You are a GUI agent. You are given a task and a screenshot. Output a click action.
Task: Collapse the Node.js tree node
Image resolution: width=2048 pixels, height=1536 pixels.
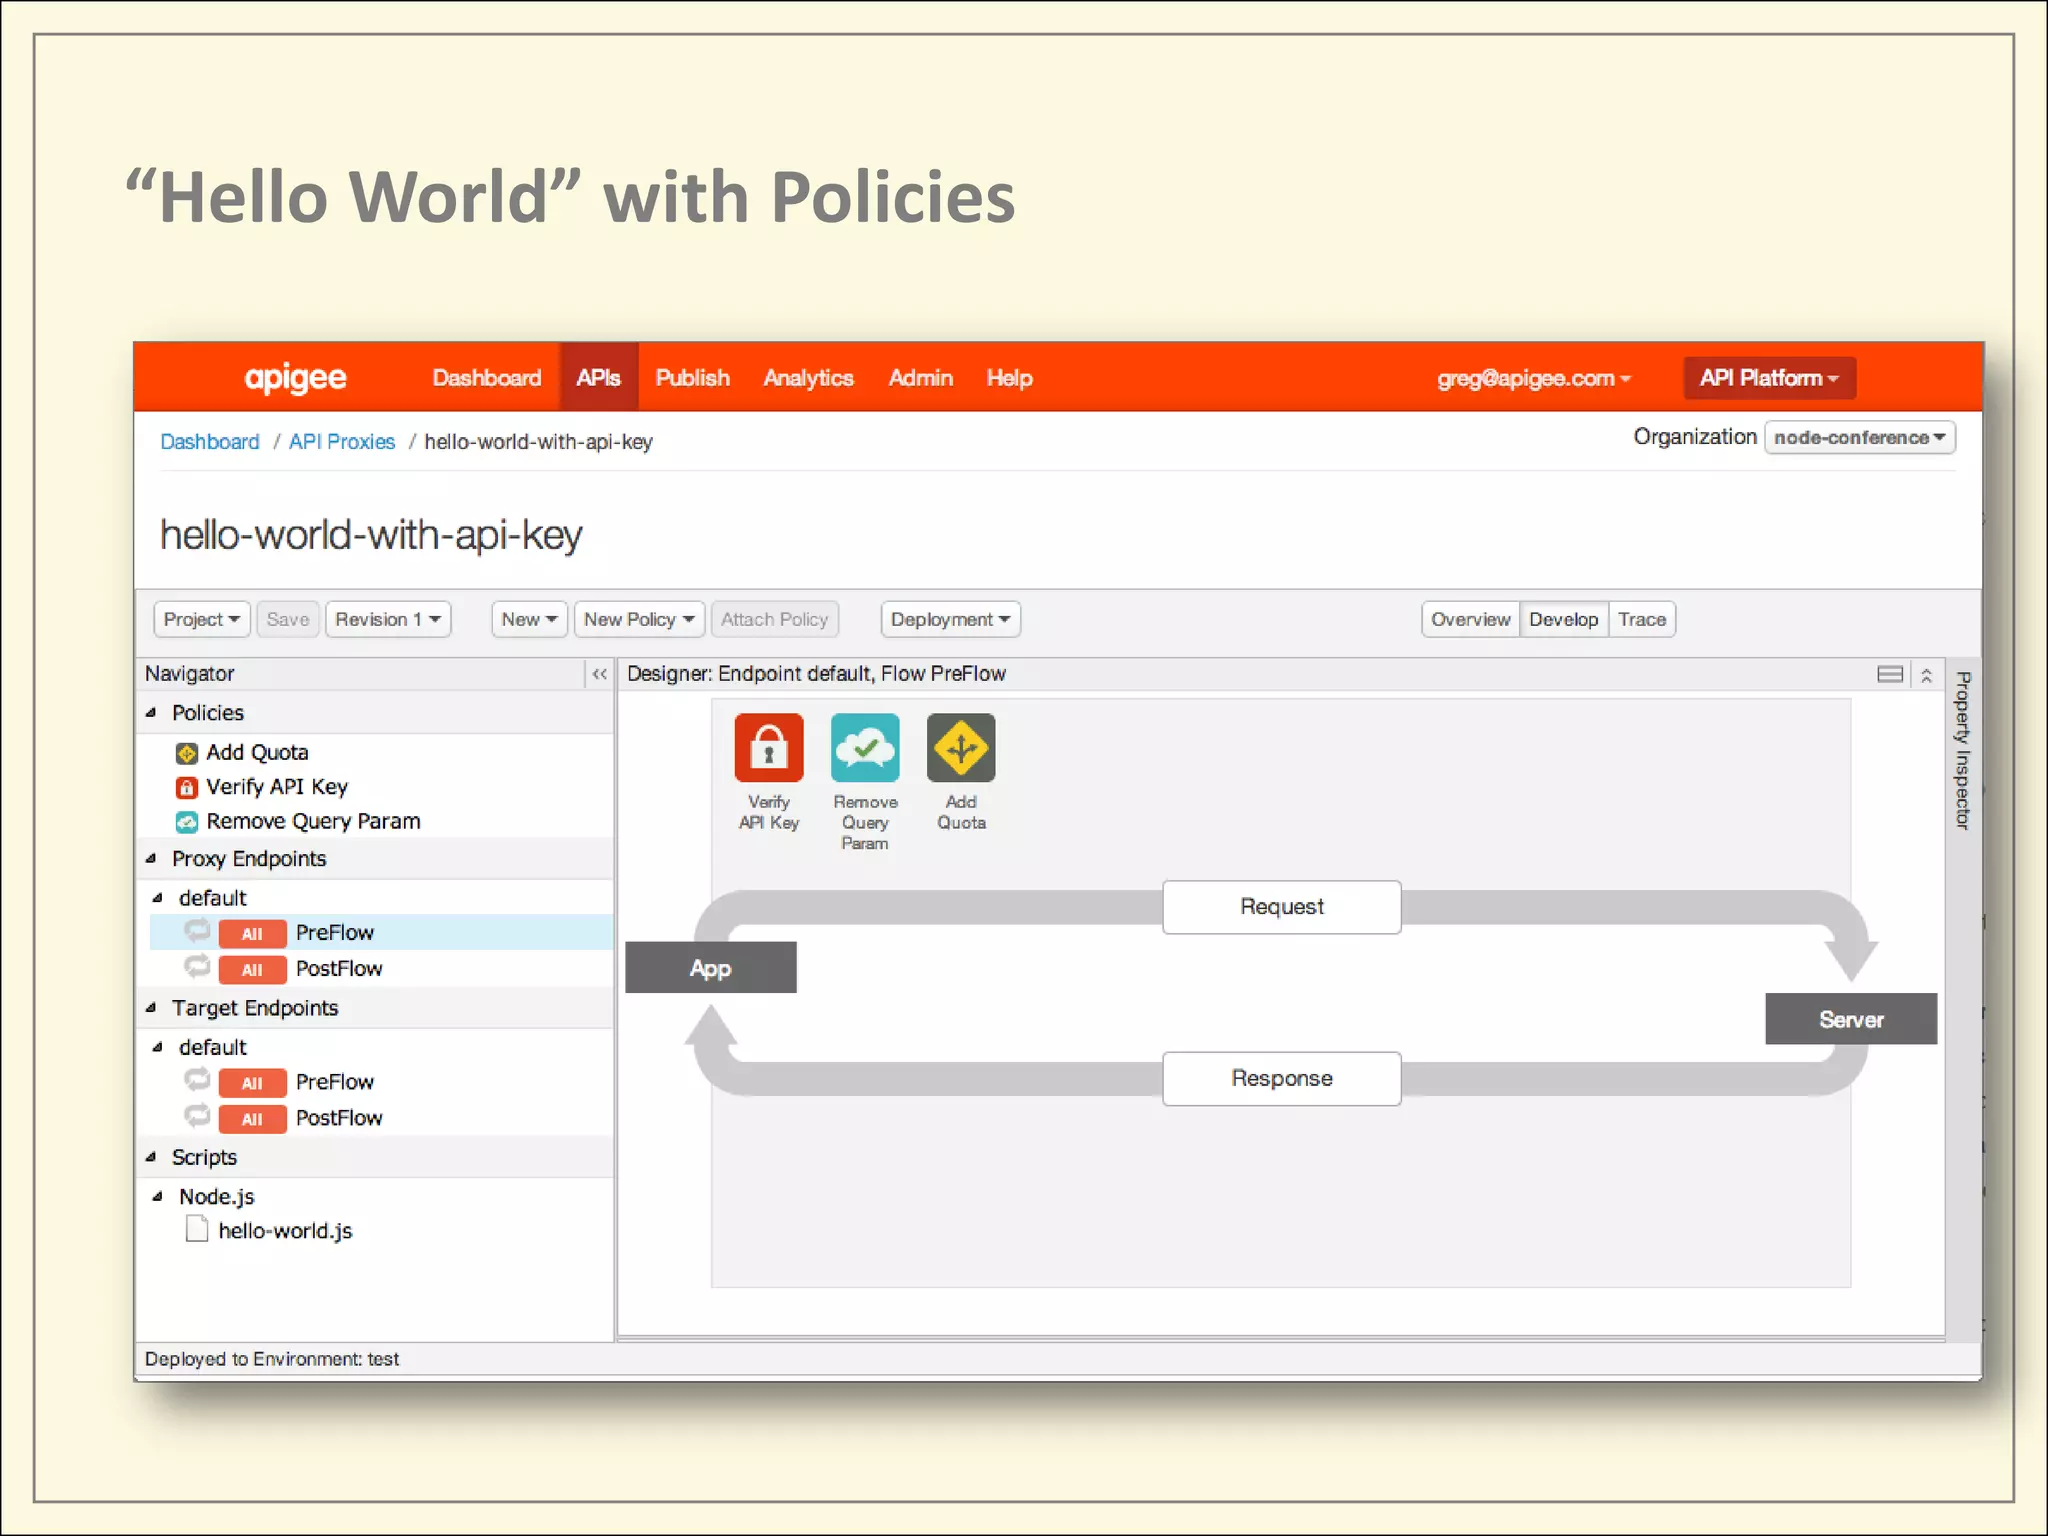tap(158, 1197)
